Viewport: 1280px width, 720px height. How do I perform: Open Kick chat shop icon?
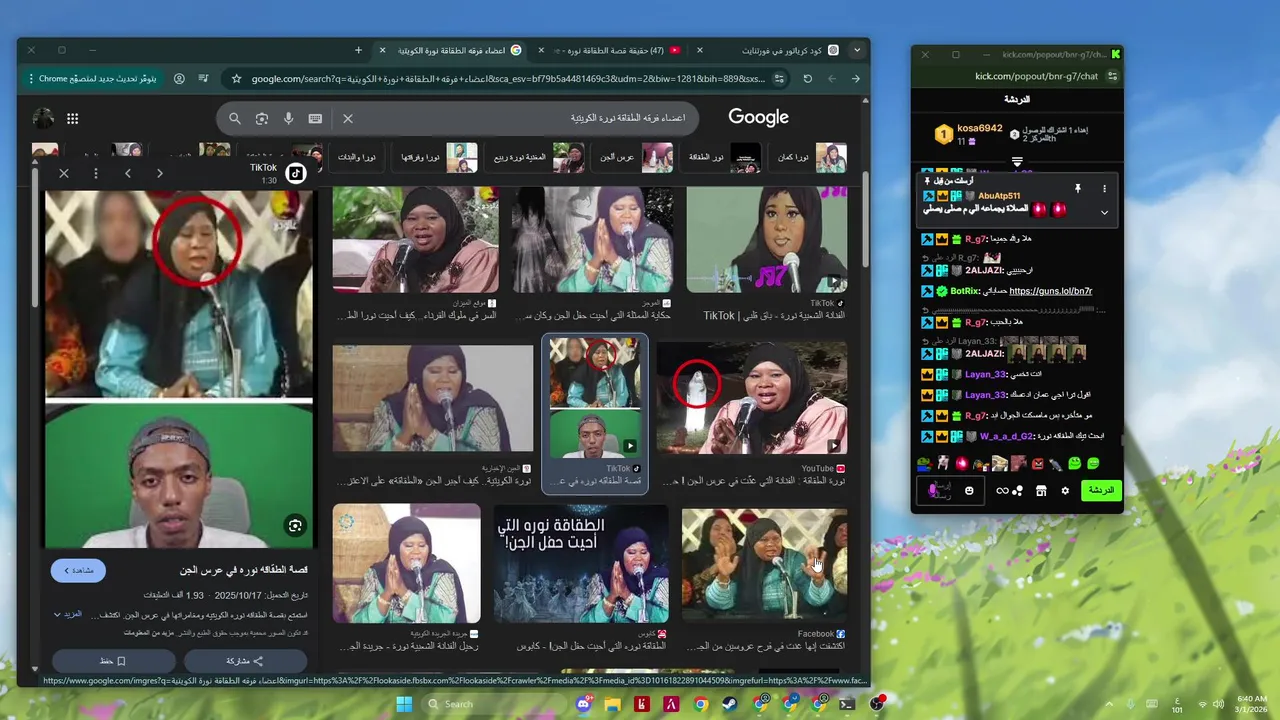[1041, 490]
